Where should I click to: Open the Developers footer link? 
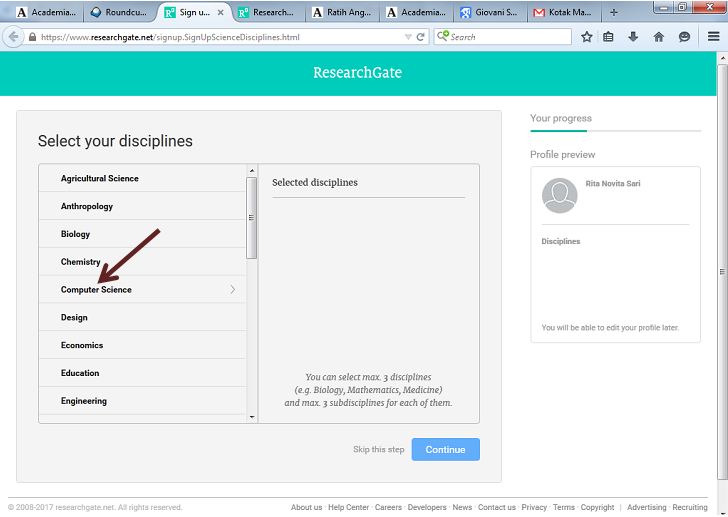coord(427,507)
